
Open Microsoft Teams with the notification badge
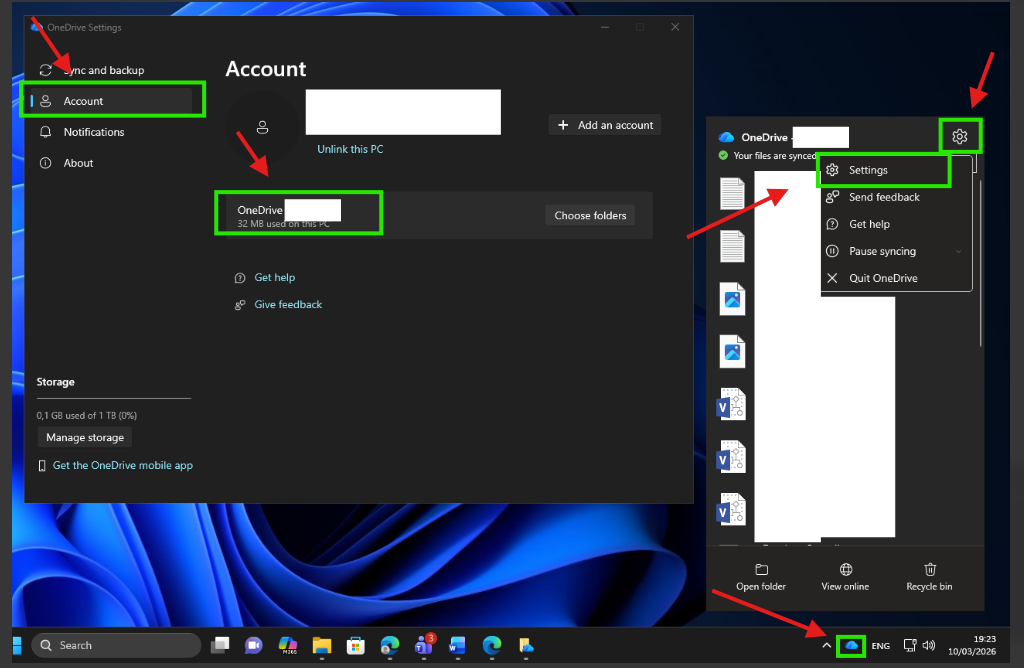pos(424,644)
